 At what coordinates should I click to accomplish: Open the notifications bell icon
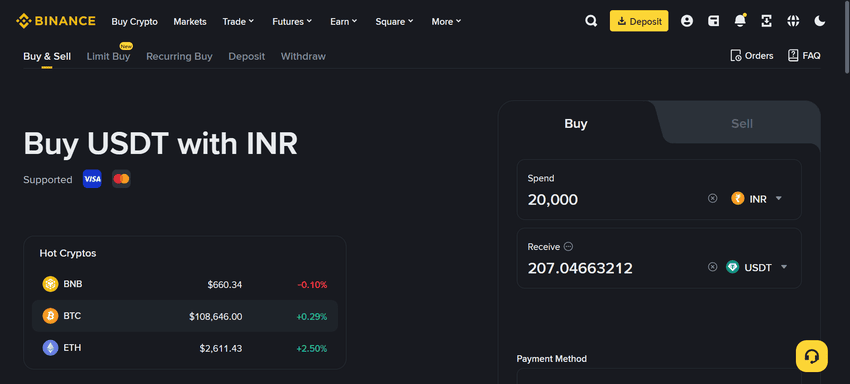[740, 21]
